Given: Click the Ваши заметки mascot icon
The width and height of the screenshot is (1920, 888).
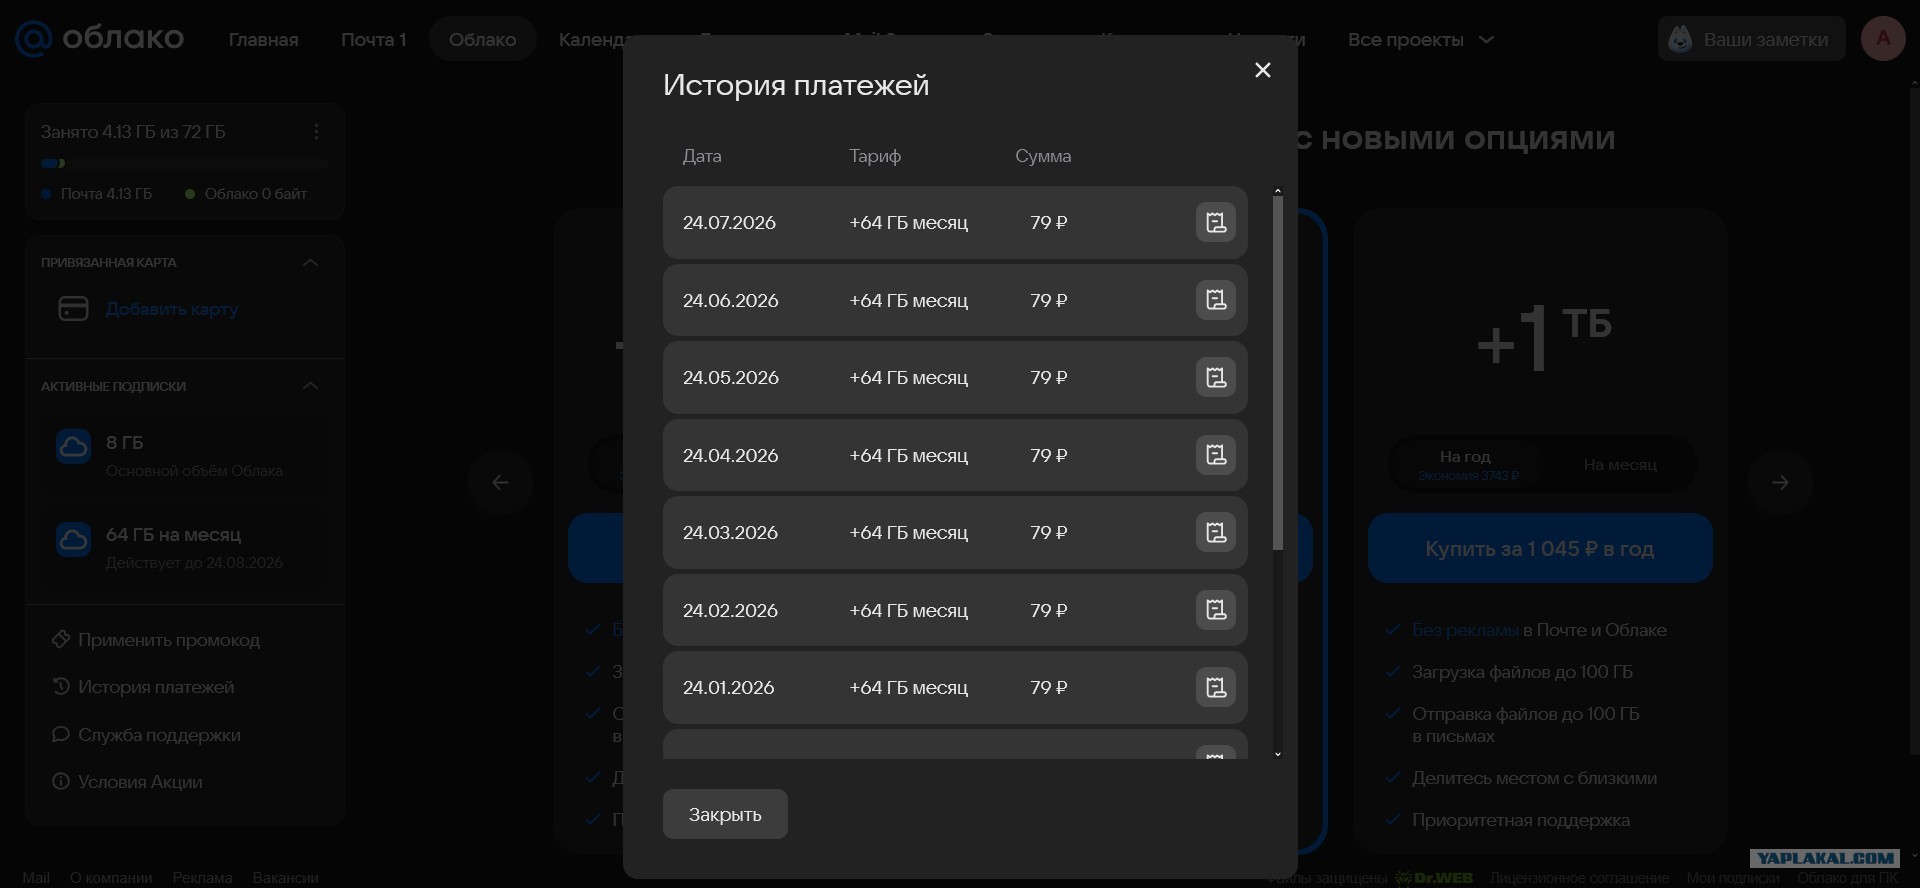Looking at the screenshot, I should 1681,39.
